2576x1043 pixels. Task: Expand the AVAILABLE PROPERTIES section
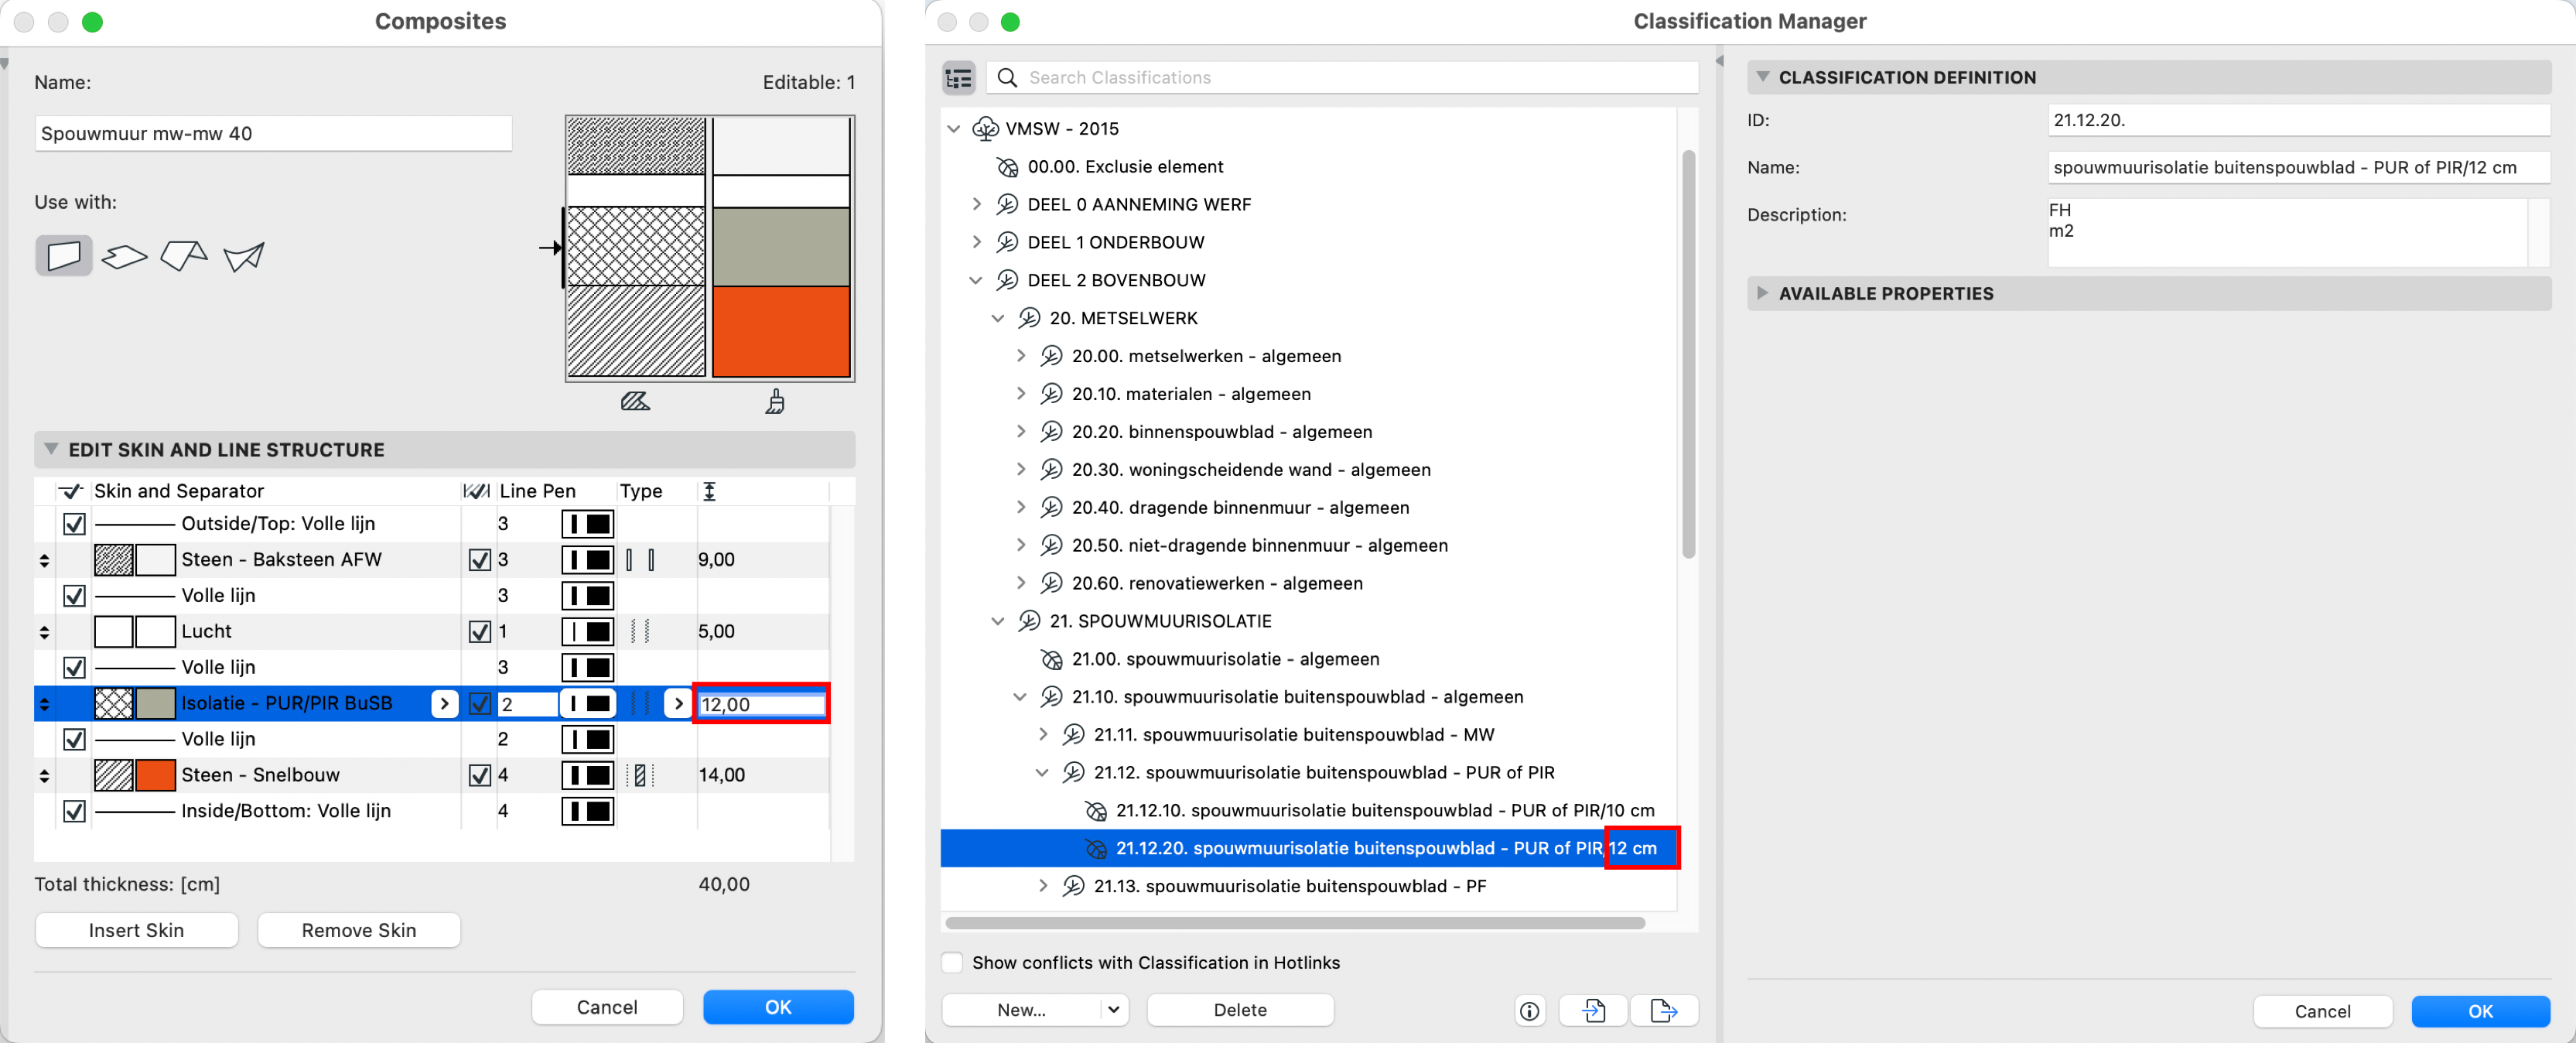click(1763, 294)
